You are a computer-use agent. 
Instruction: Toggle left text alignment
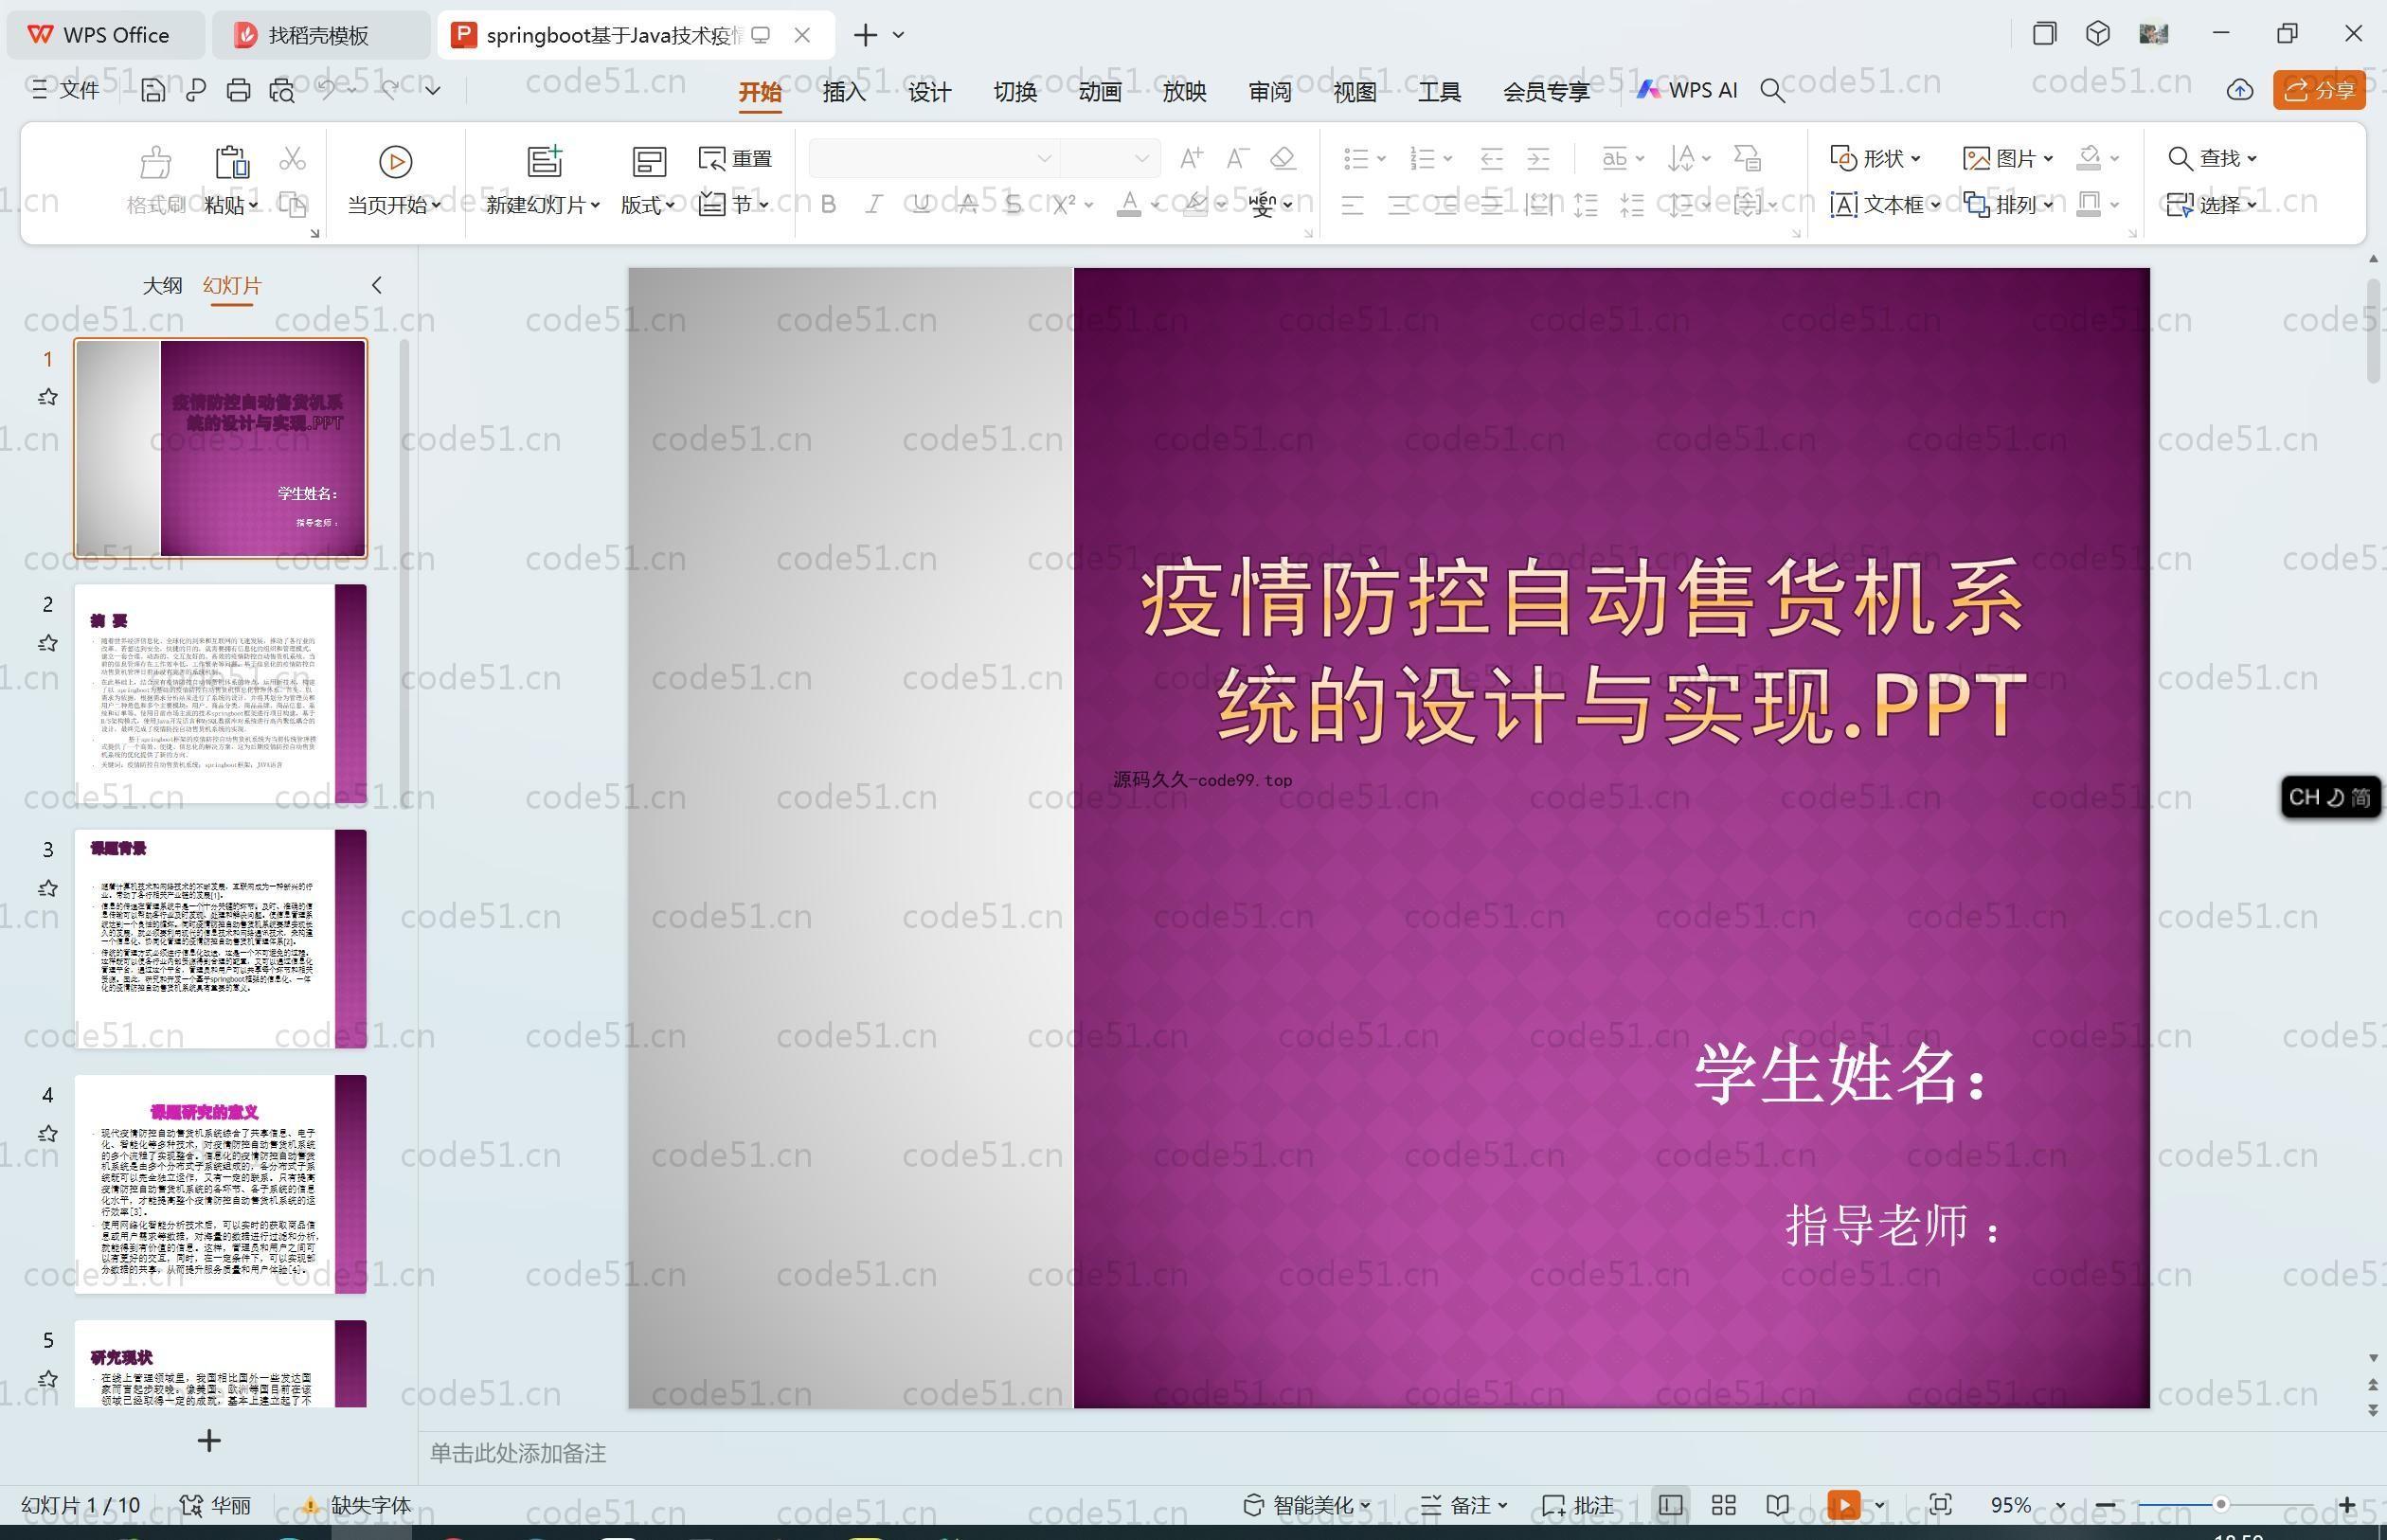point(1353,205)
